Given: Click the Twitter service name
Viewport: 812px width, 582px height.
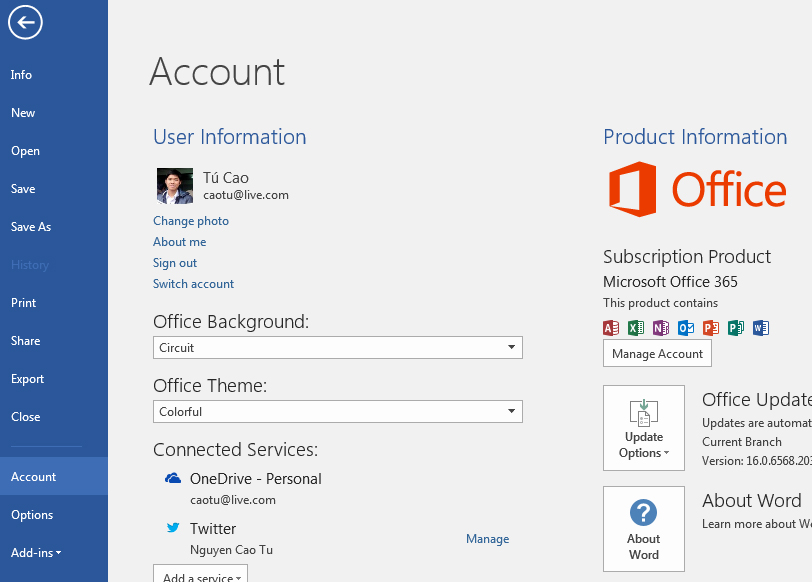Looking at the screenshot, I should (x=213, y=529).
